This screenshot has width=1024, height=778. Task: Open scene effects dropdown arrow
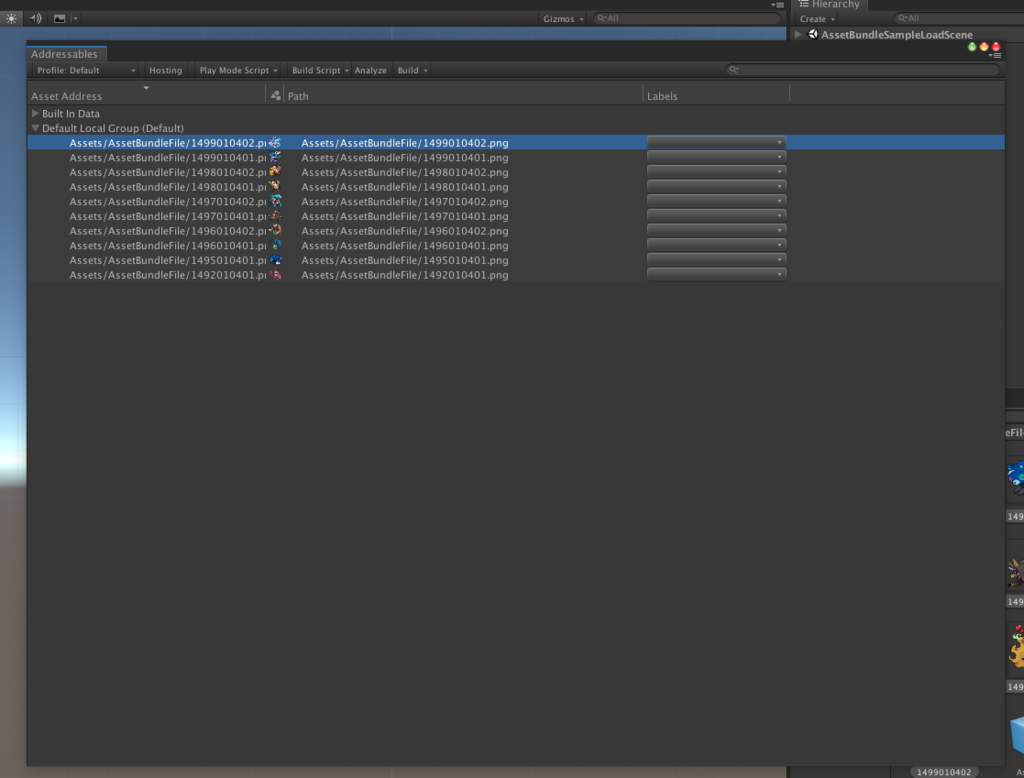76,18
